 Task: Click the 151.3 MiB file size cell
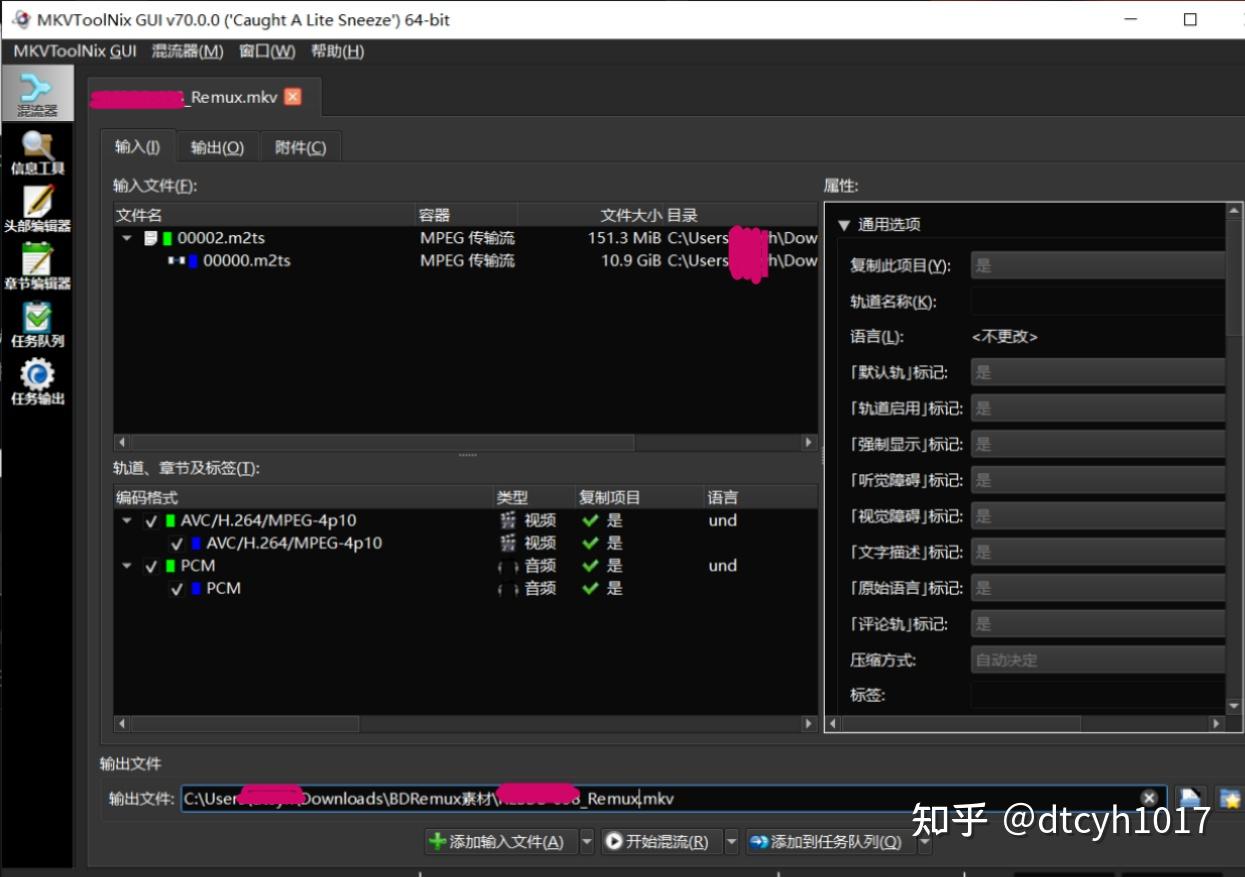click(x=624, y=238)
